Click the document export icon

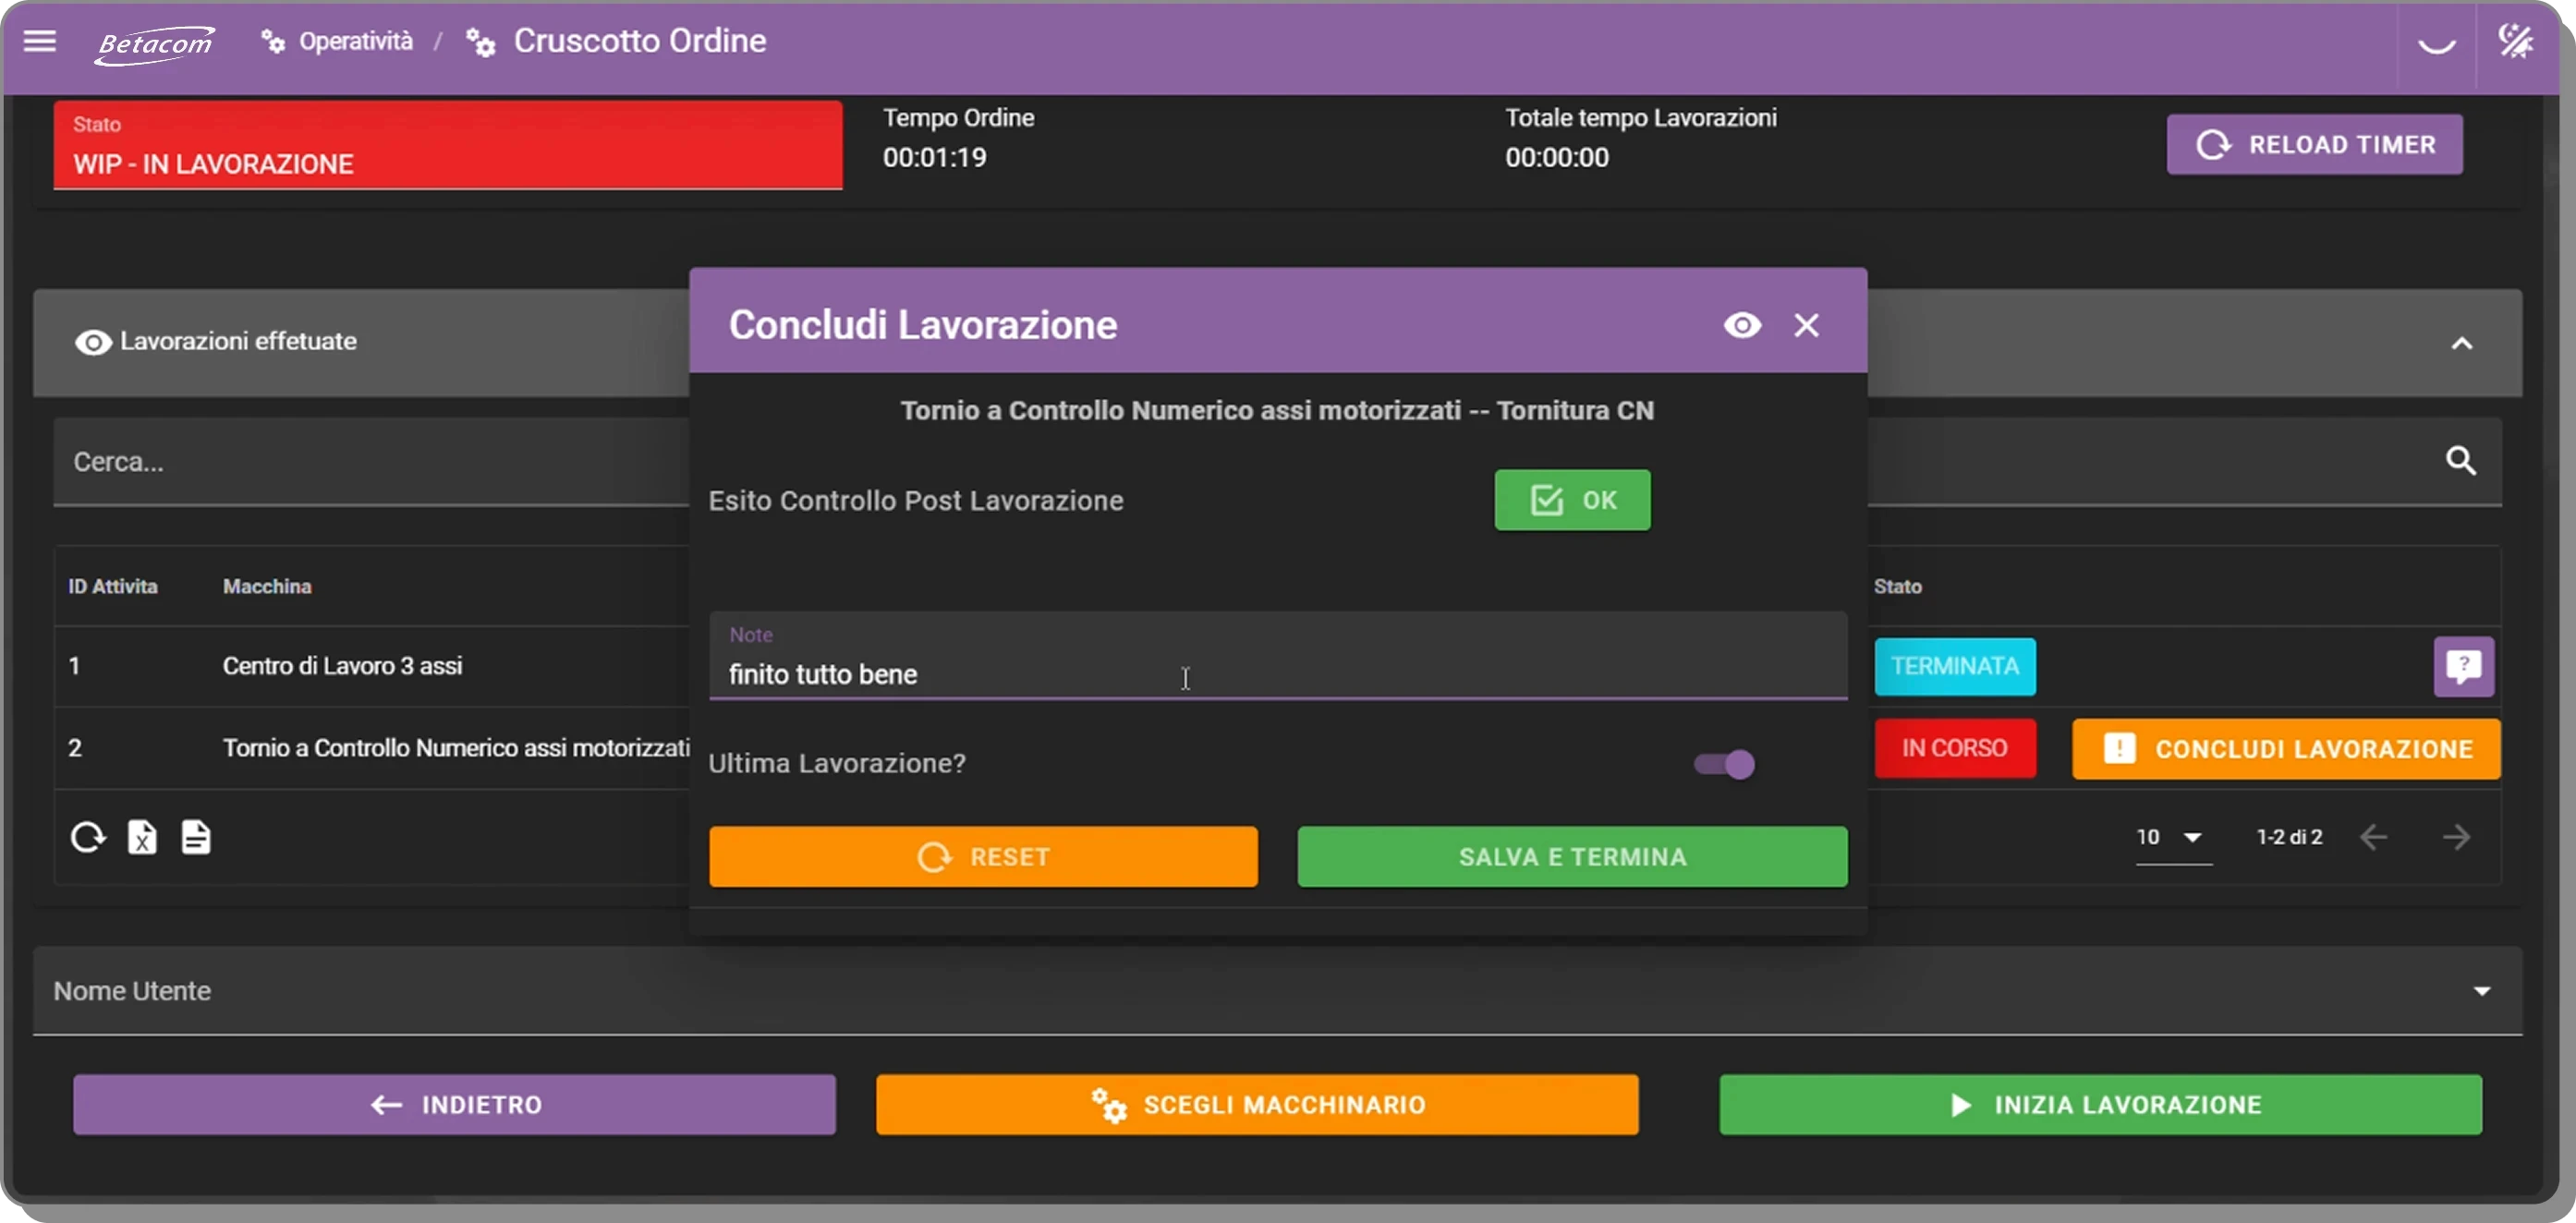point(196,837)
